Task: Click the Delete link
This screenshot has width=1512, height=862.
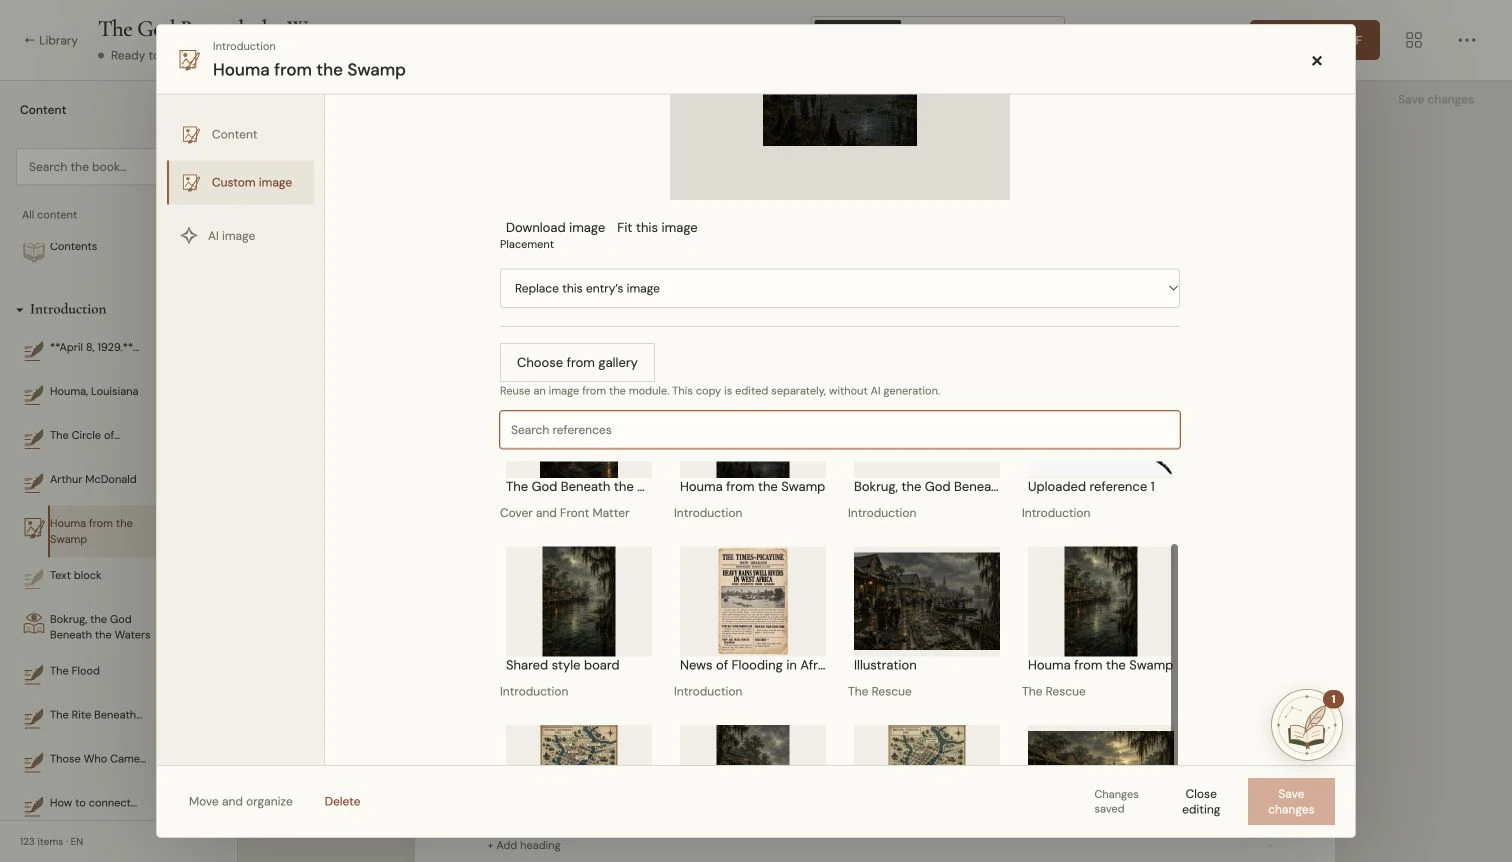Action: click(342, 802)
